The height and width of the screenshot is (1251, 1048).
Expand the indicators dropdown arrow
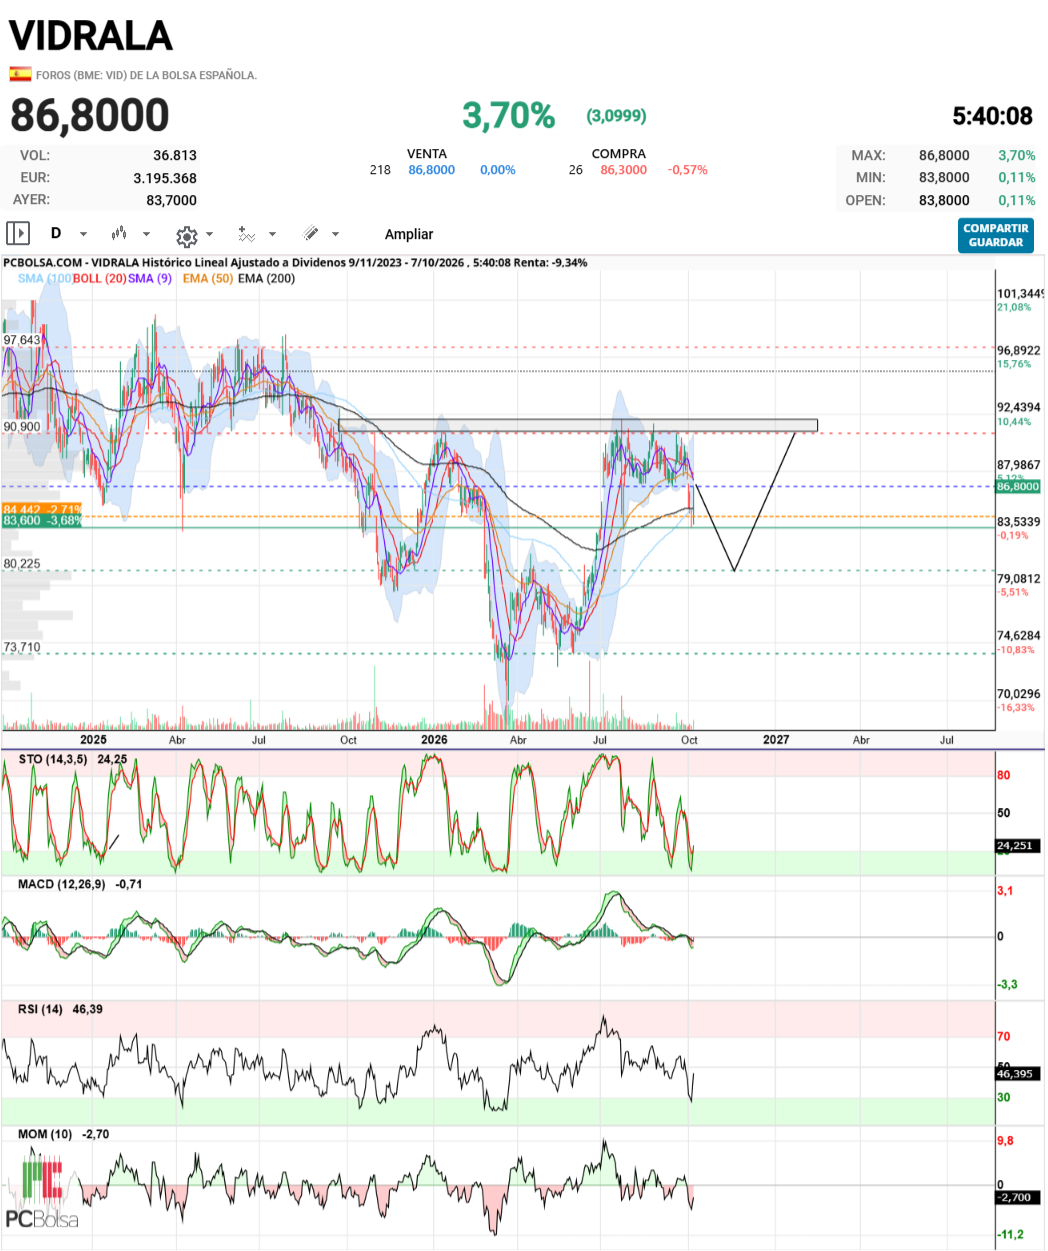click(273, 235)
